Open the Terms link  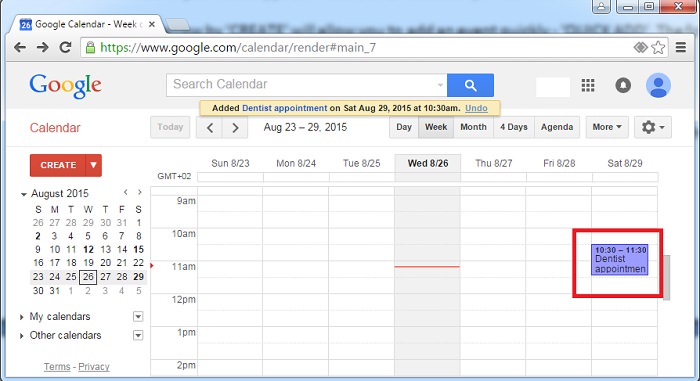(x=57, y=367)
